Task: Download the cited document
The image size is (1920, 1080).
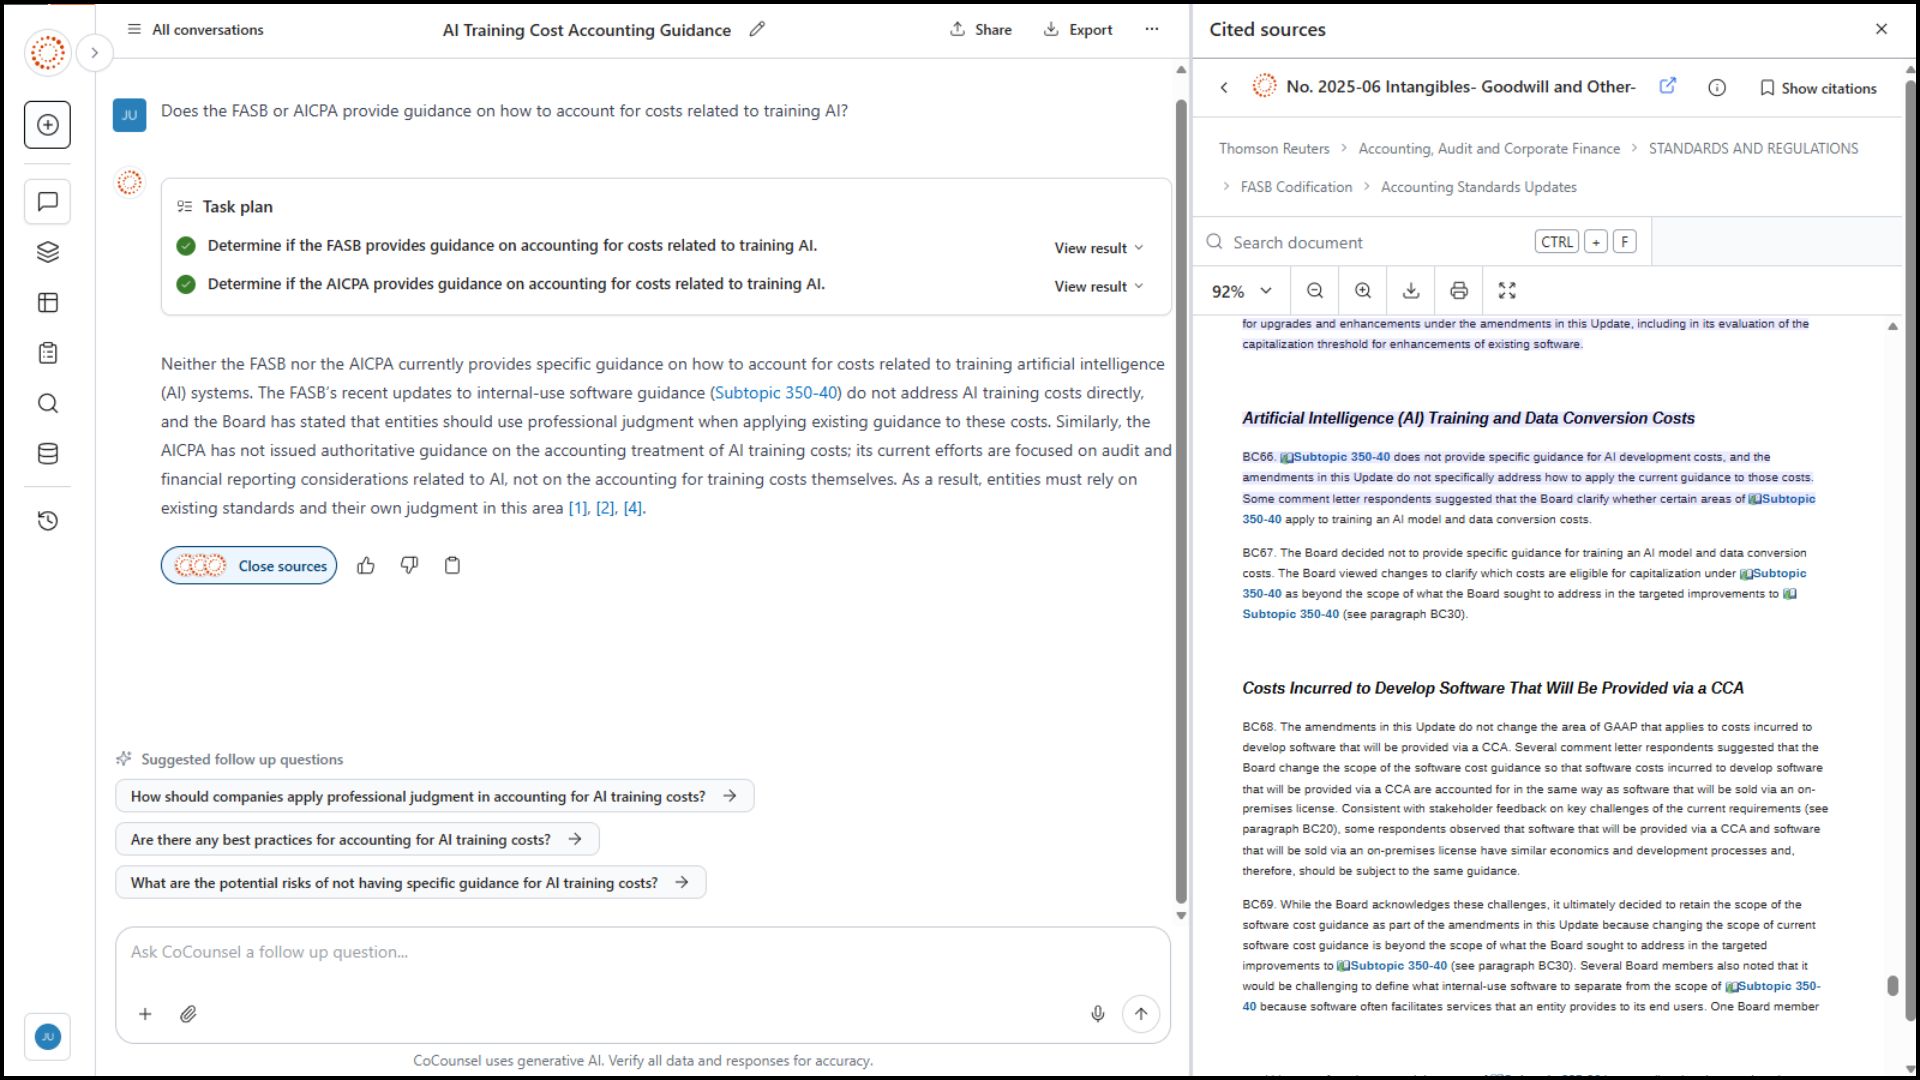Action: (x=1411, y=291)
